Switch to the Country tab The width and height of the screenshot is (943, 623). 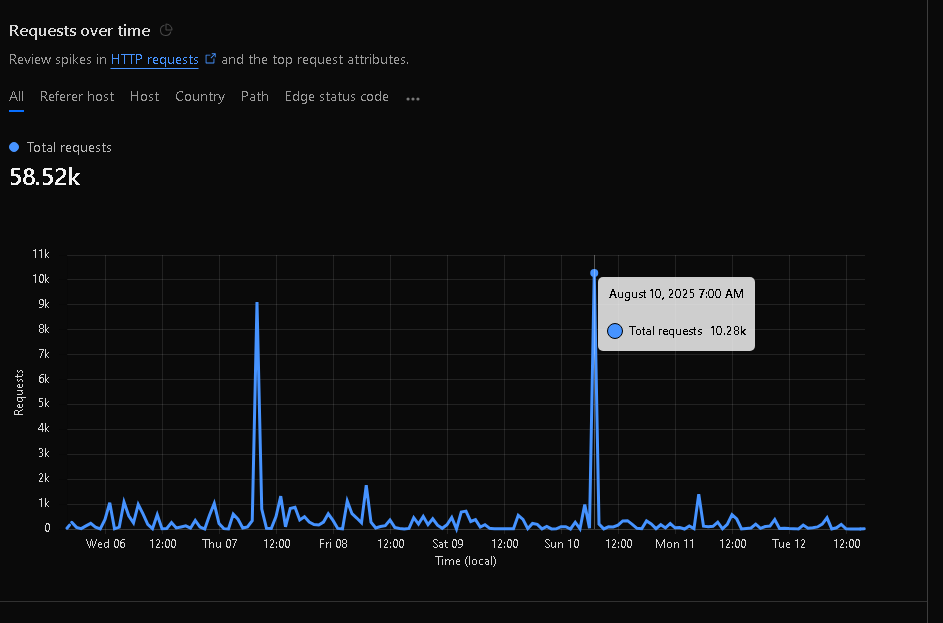point(200,96)
